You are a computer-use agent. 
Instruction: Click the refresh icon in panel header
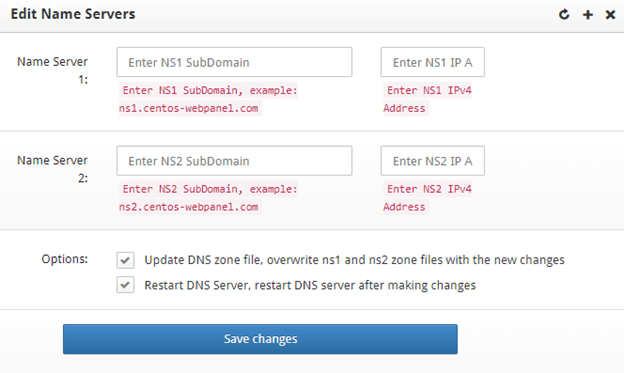click(564, 15)
